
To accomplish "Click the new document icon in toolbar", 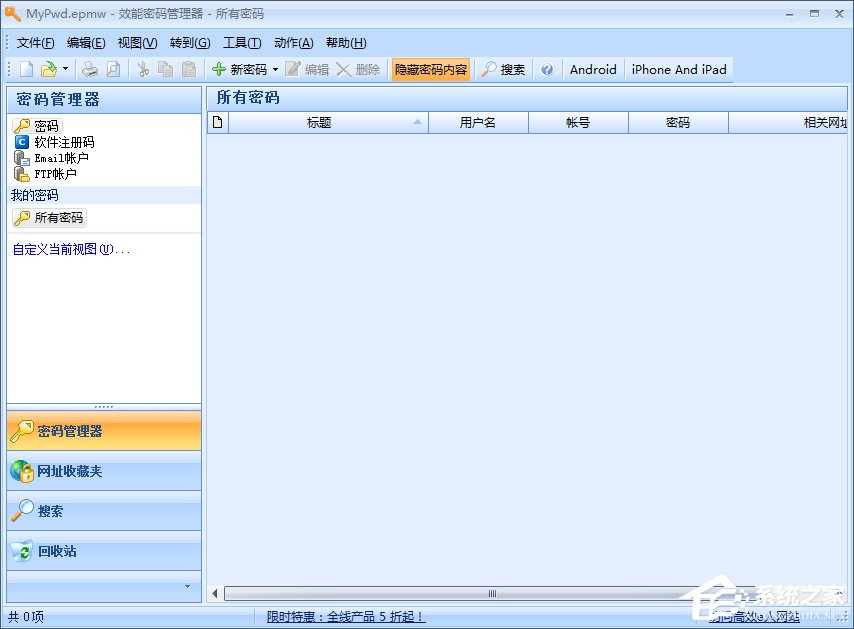I will point(26,69).
